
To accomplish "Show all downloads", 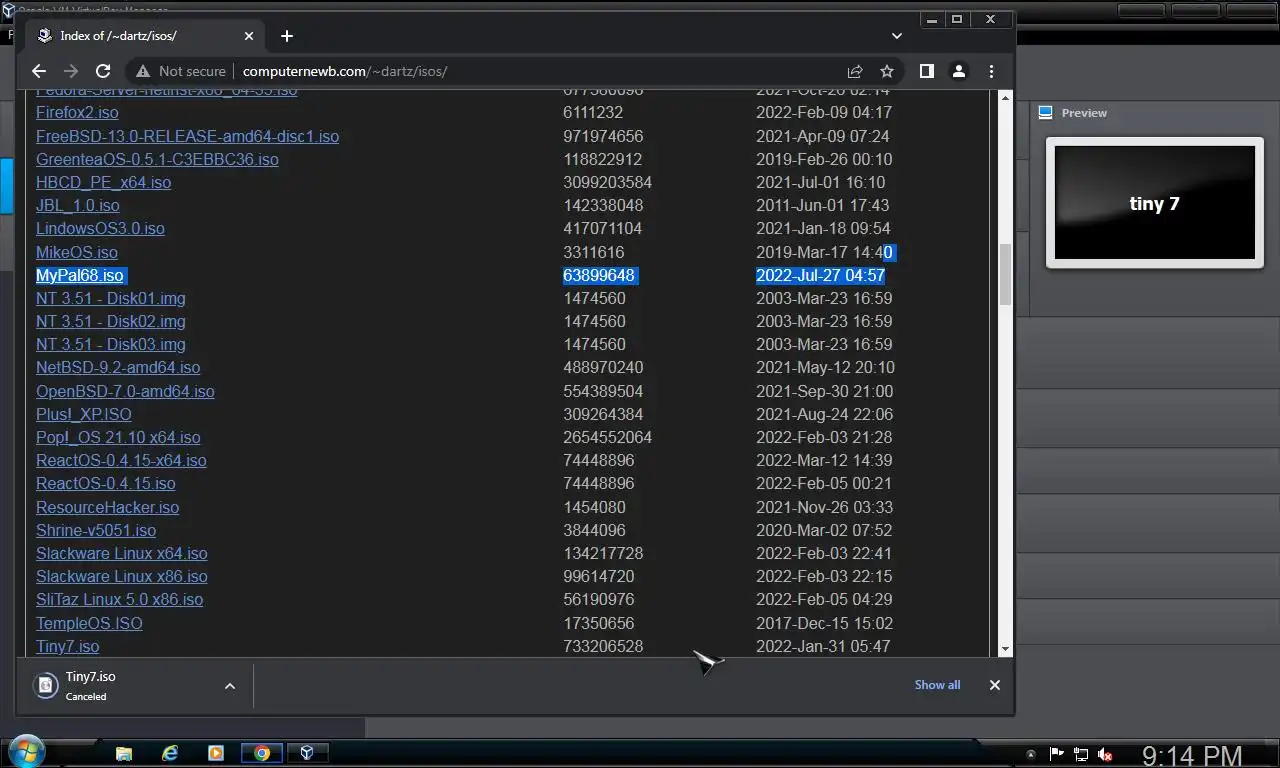I will coord(937,685).
